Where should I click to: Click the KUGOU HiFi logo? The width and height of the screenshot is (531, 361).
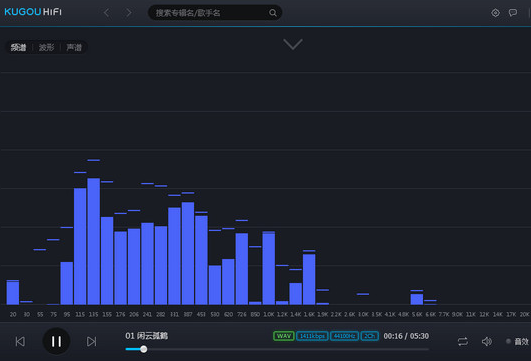[x=33, y=12]
